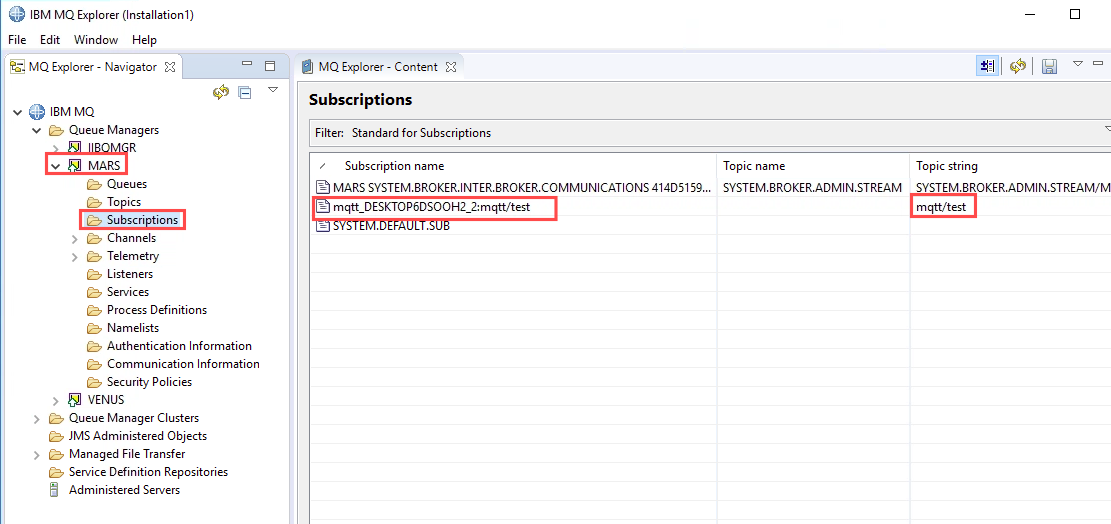The height and width of the screenshot is (524, 1111).
Task: Select the Namelists tree item
Action: pos(132,328)
